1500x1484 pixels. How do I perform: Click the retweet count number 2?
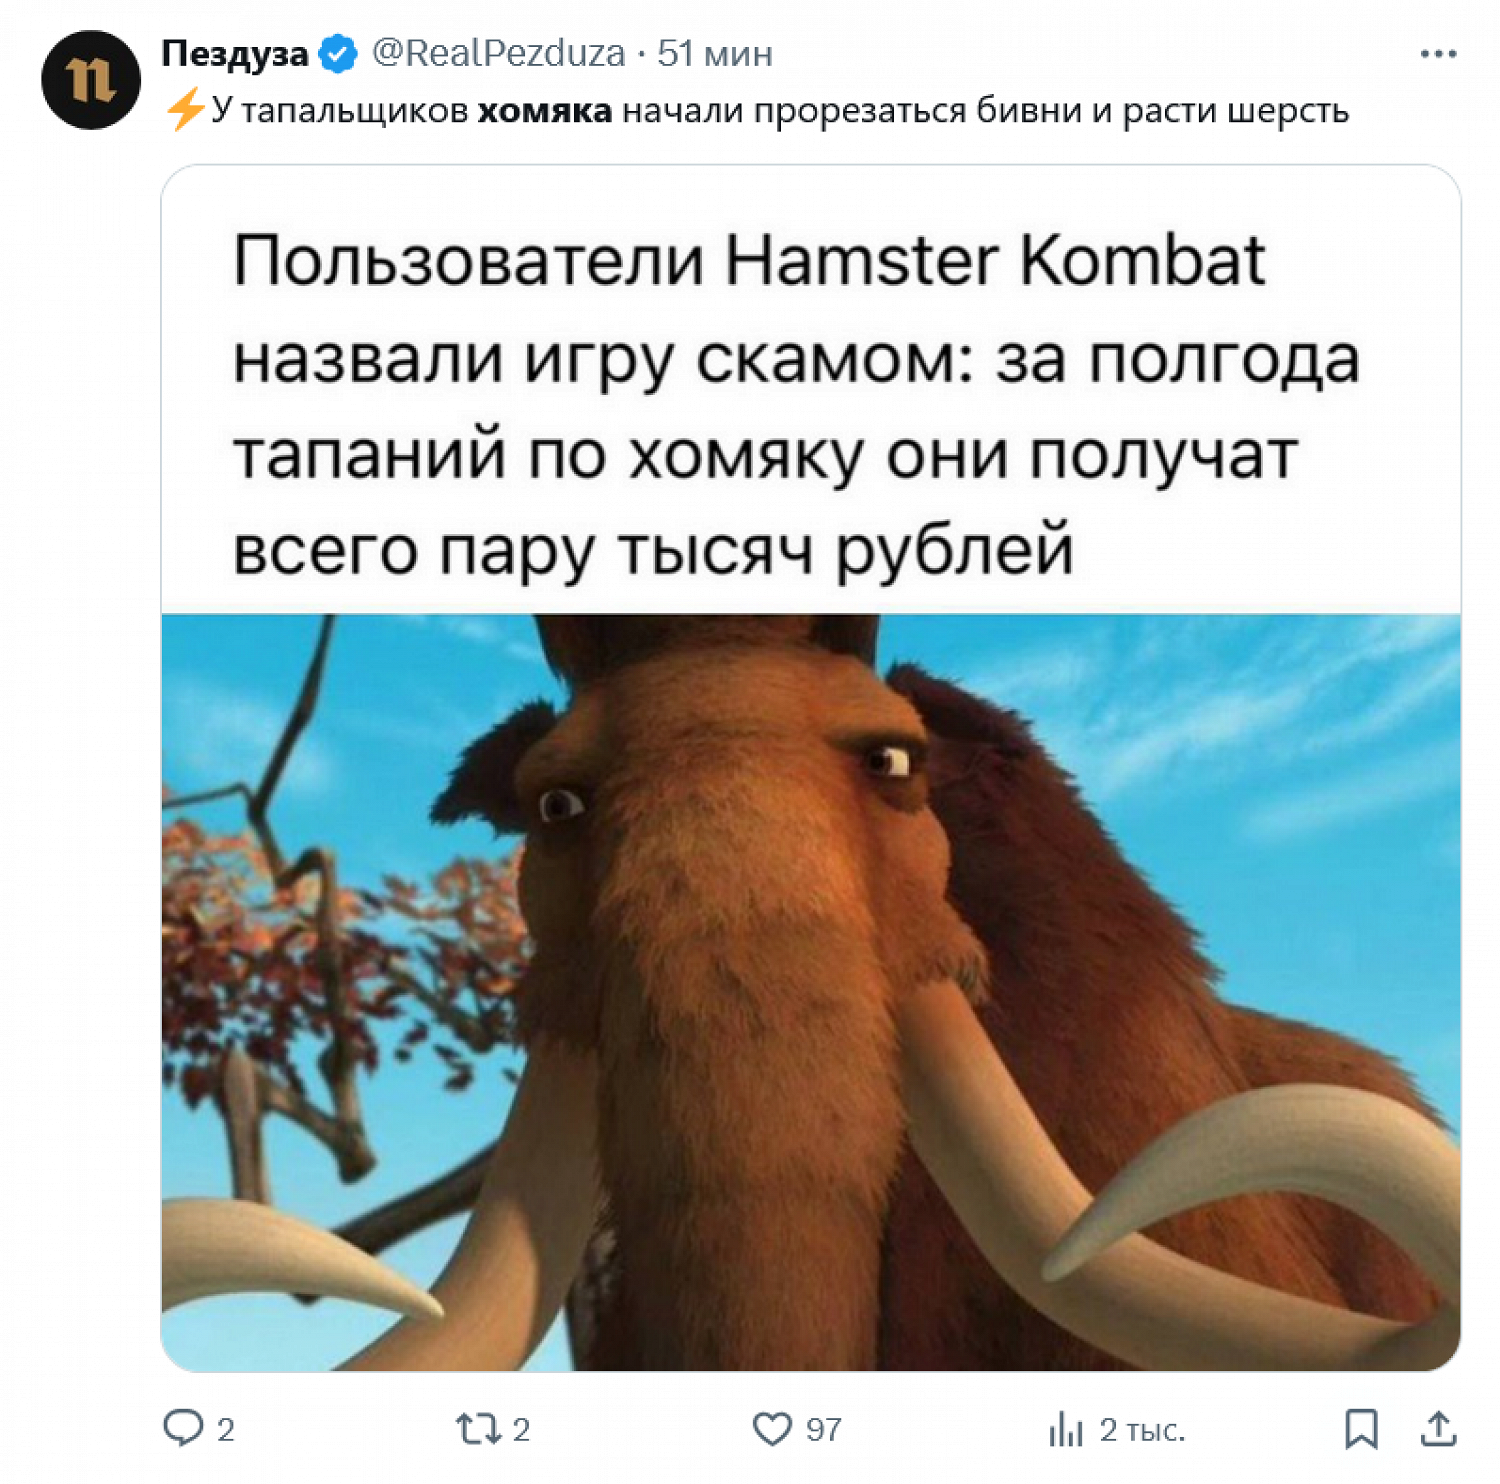click(521, 1430)
